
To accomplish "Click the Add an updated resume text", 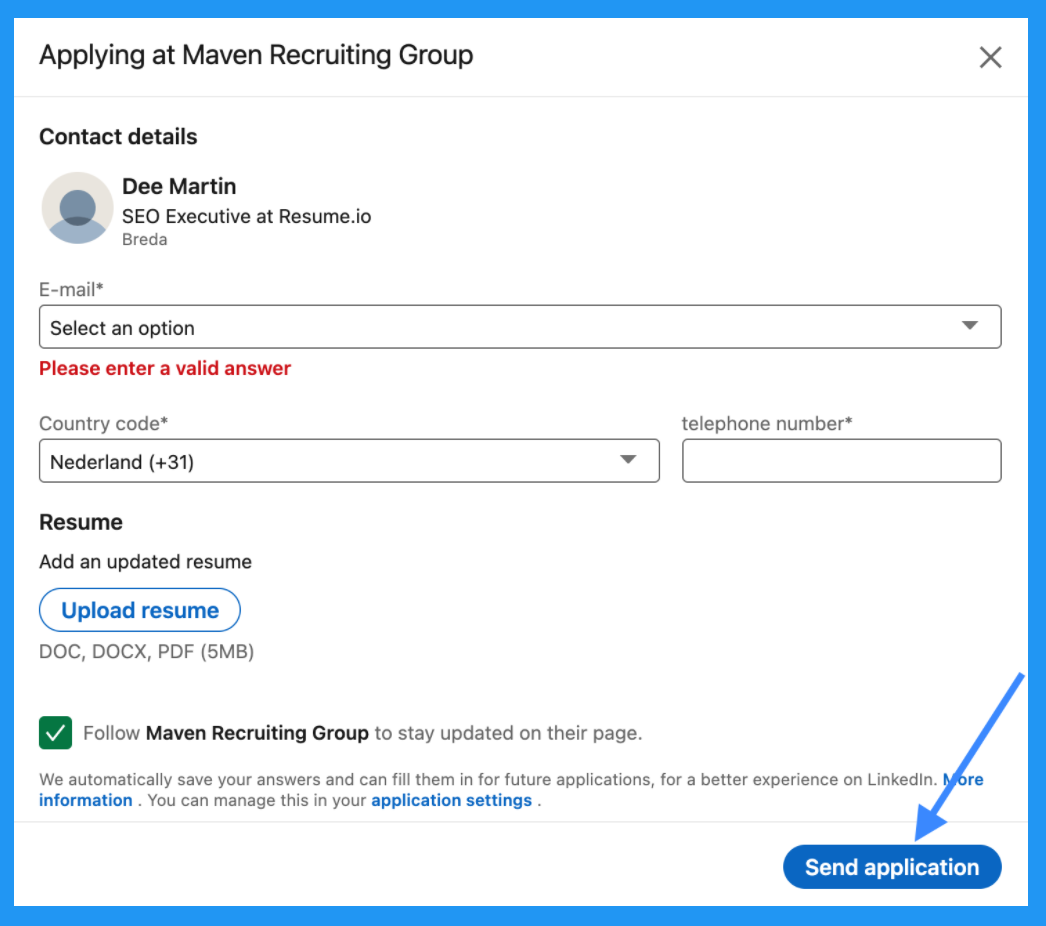I will [145, 562].
